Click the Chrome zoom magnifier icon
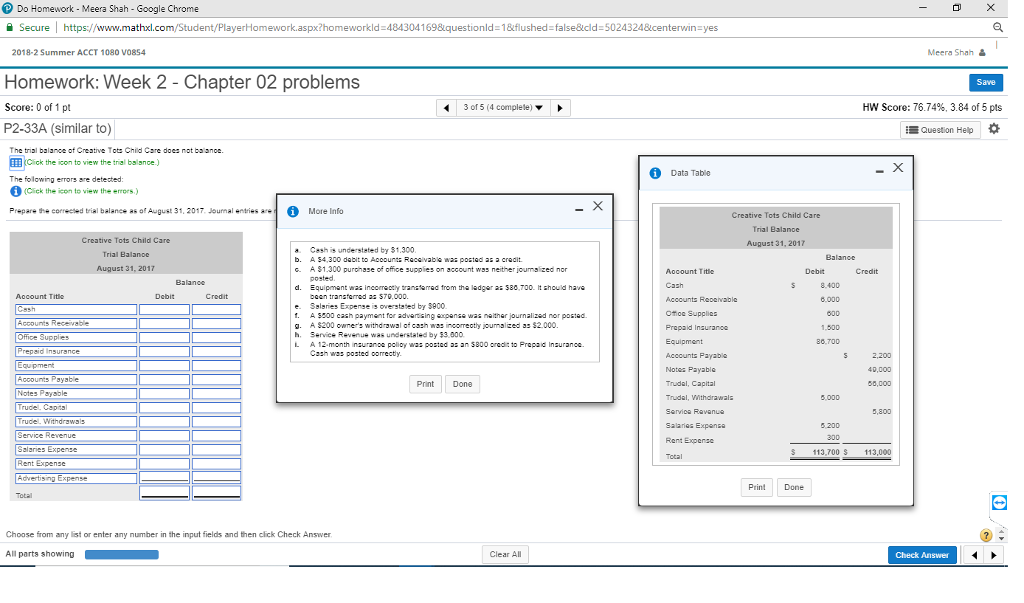Viewport: 1024px width, 603px height. coord(998,27)
